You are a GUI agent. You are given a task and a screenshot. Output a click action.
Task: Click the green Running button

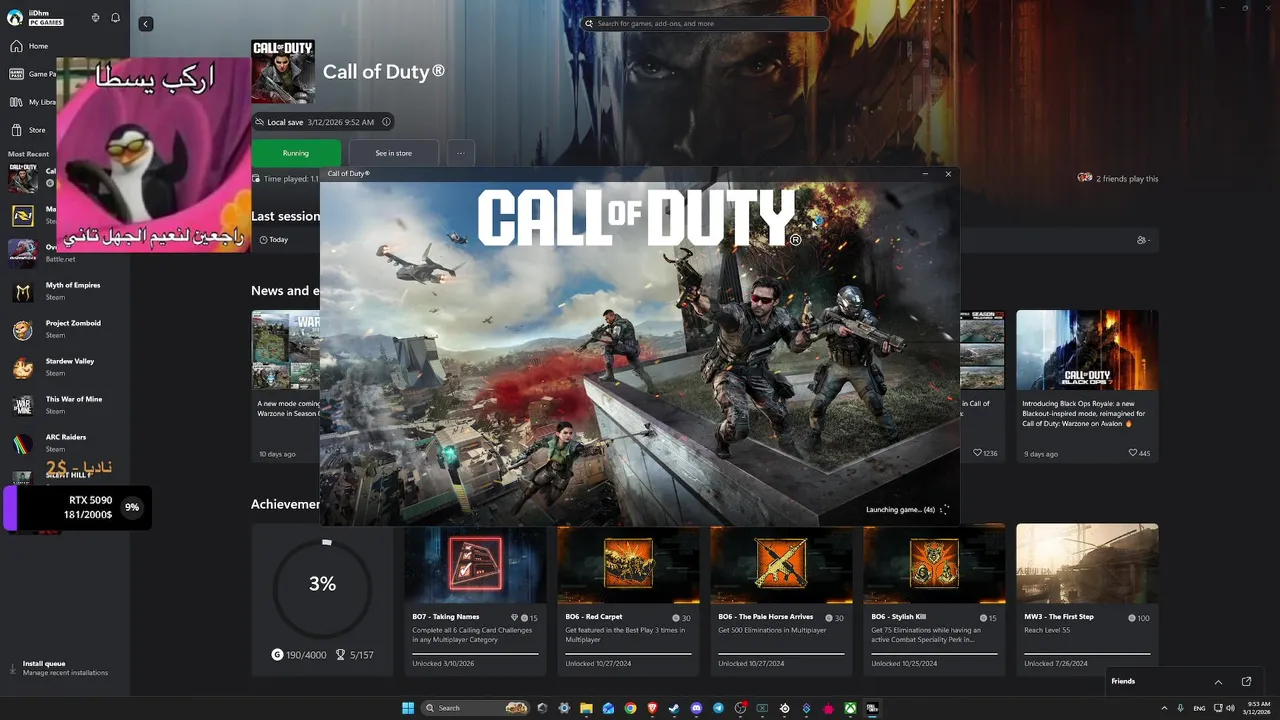coord(296,153)
